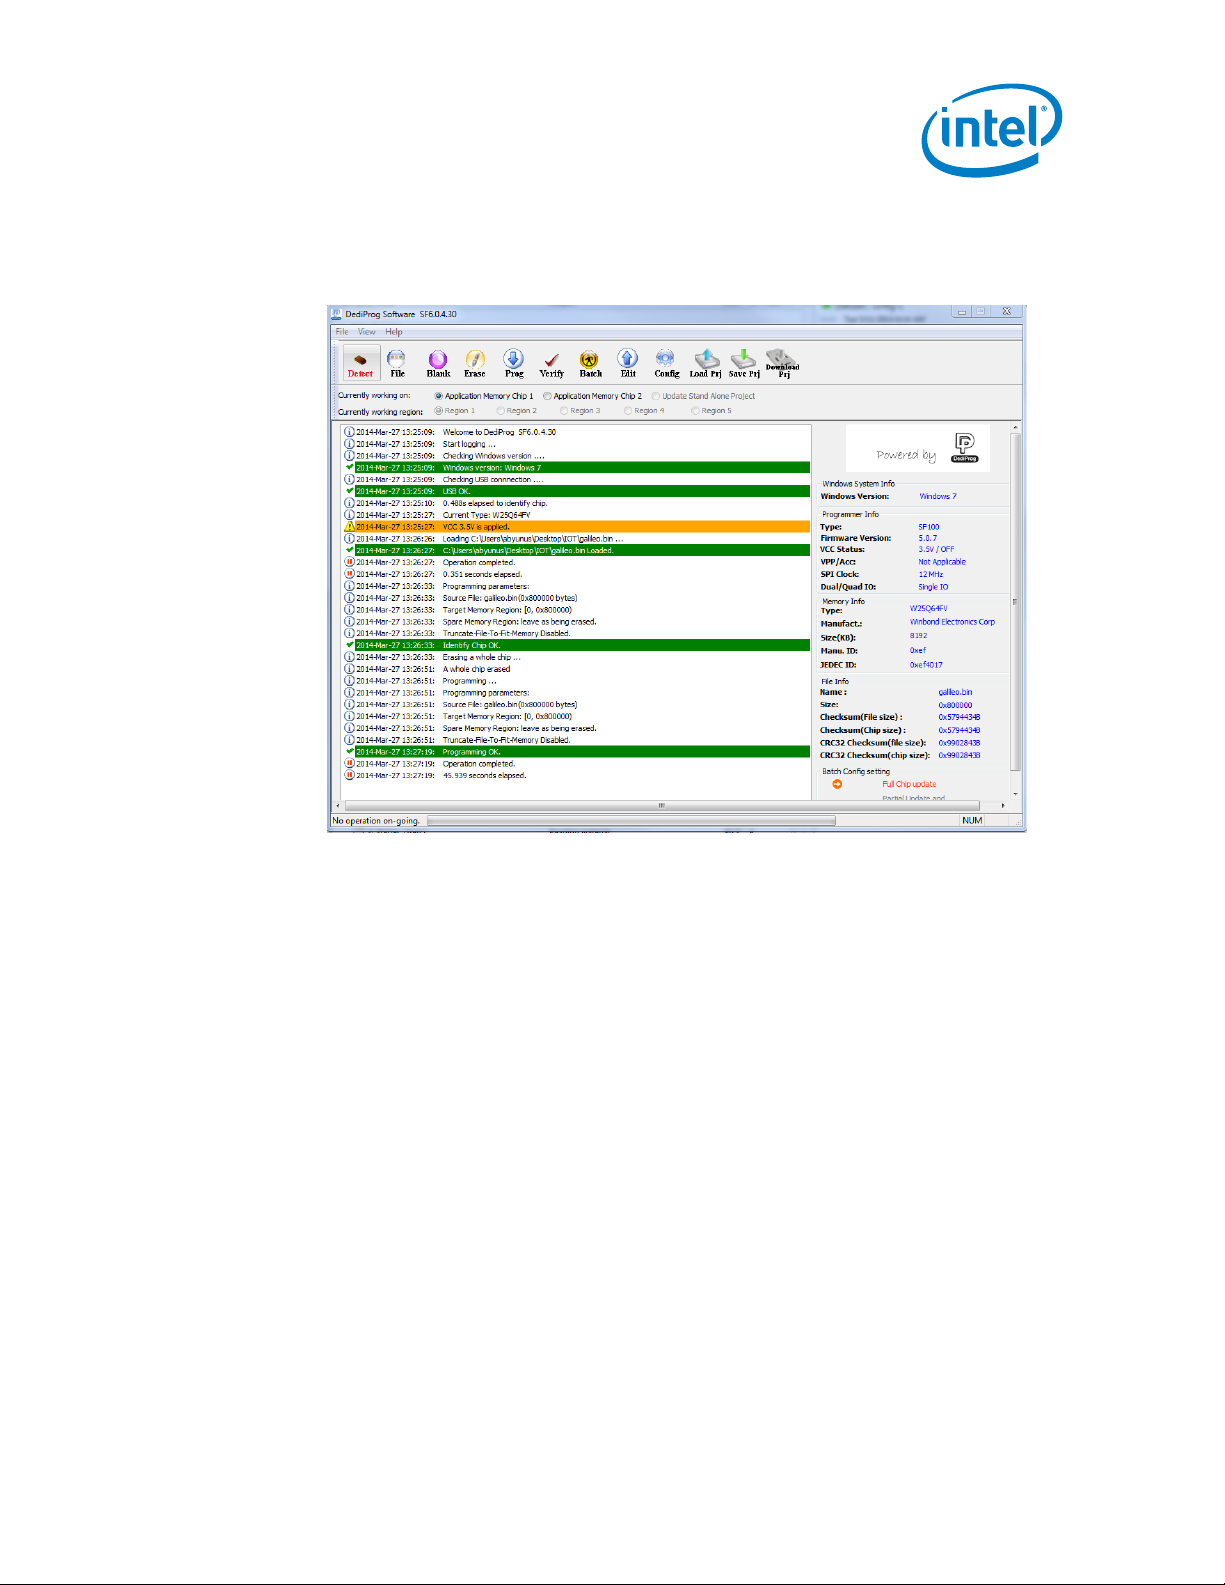Image resolution: width=1225 pixels, height=1585 pixels.
Task: Click the VCC Status value 3.5V / OFF
Action: pos(936,549)
